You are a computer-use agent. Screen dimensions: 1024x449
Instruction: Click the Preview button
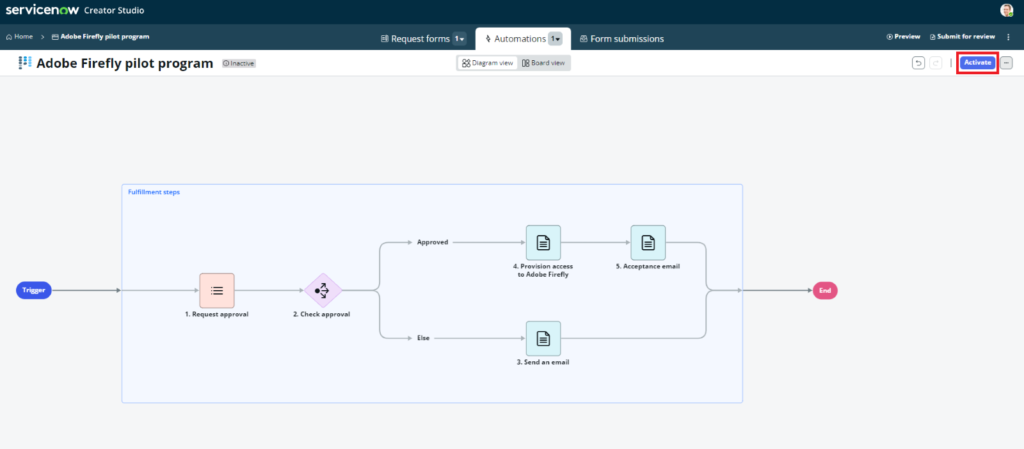(903, 37)
